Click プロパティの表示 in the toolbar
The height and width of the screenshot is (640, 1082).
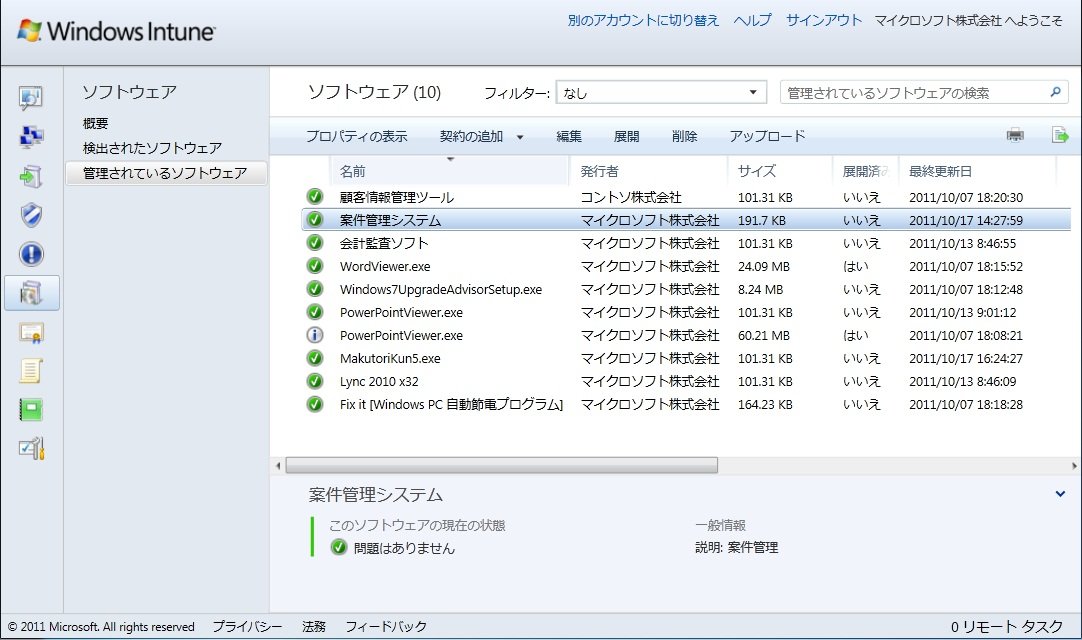(357, 136)
